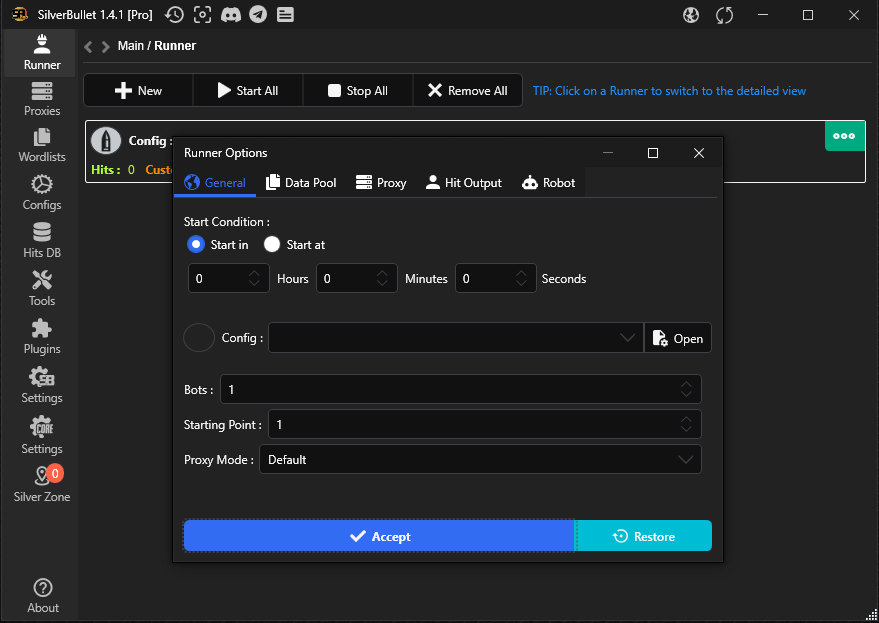Click the Seconds spinner arrows
The width and height of the screenshot is (879, 623).
[521, 278]
